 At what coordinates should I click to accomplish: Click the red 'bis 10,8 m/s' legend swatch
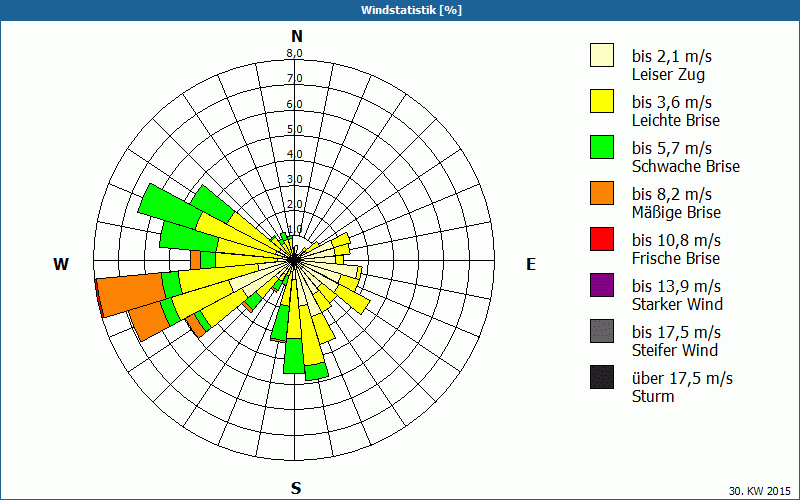[602, 239]
